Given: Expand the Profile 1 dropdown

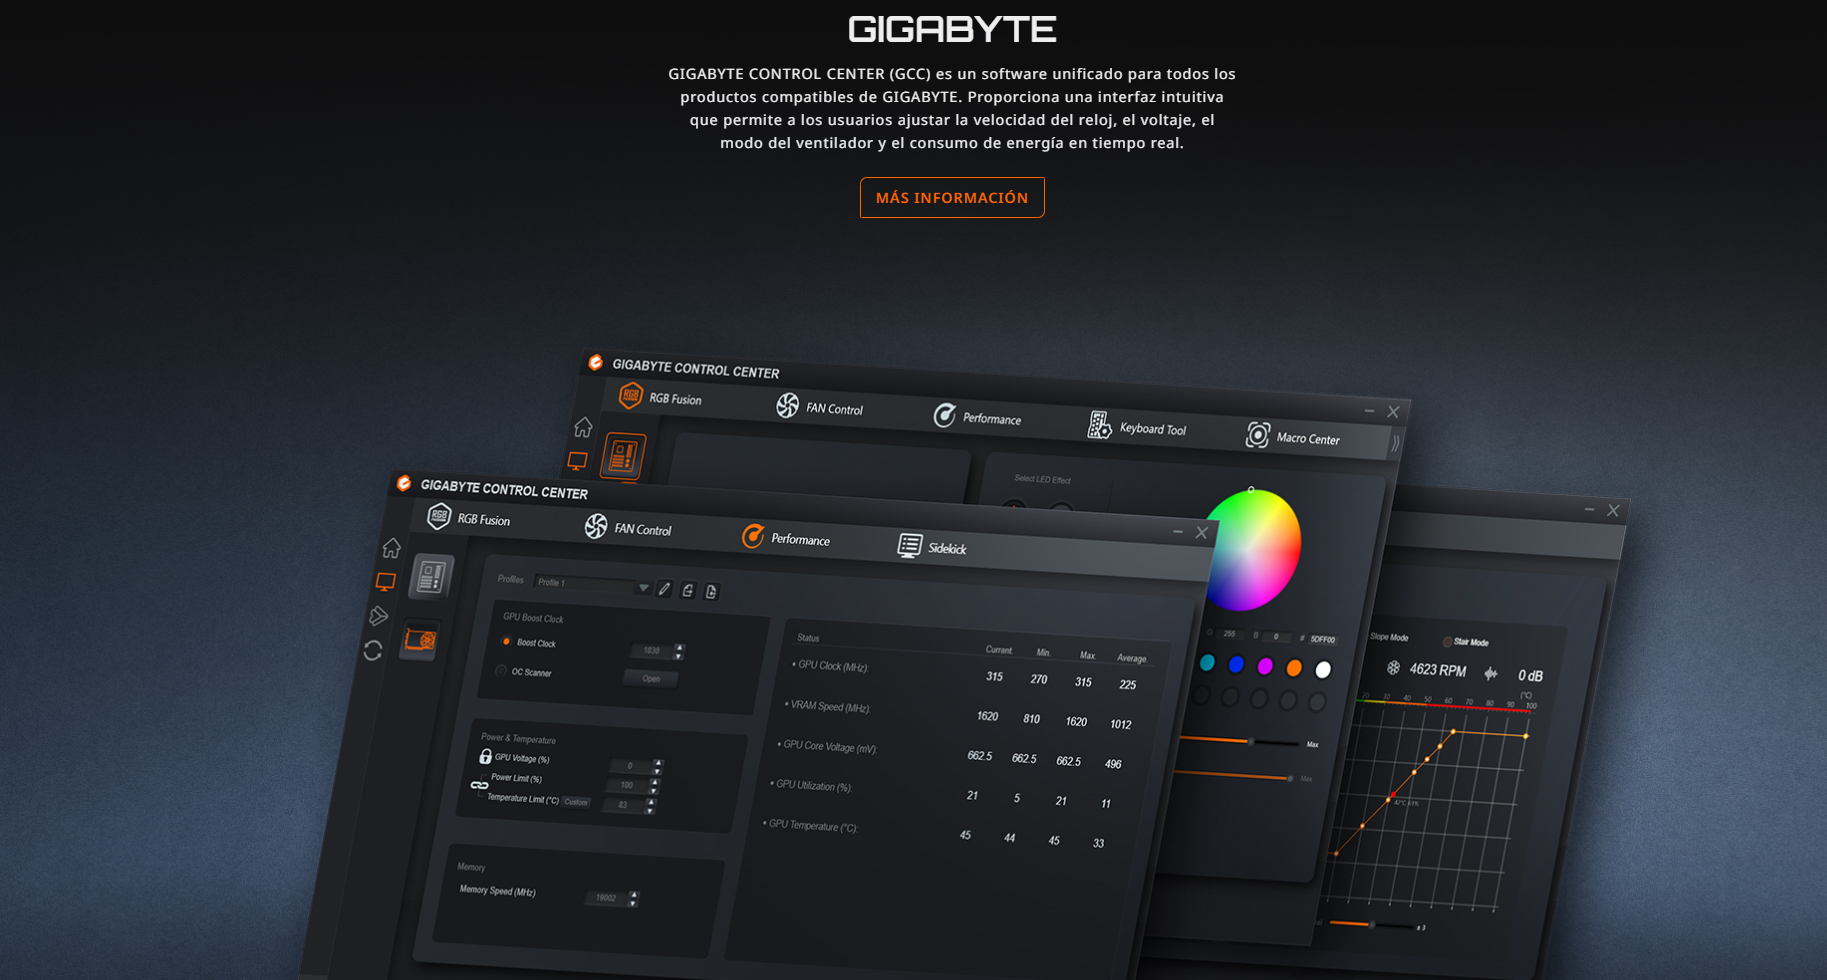Looking at the screenshot, I should [x=643, y=587].
